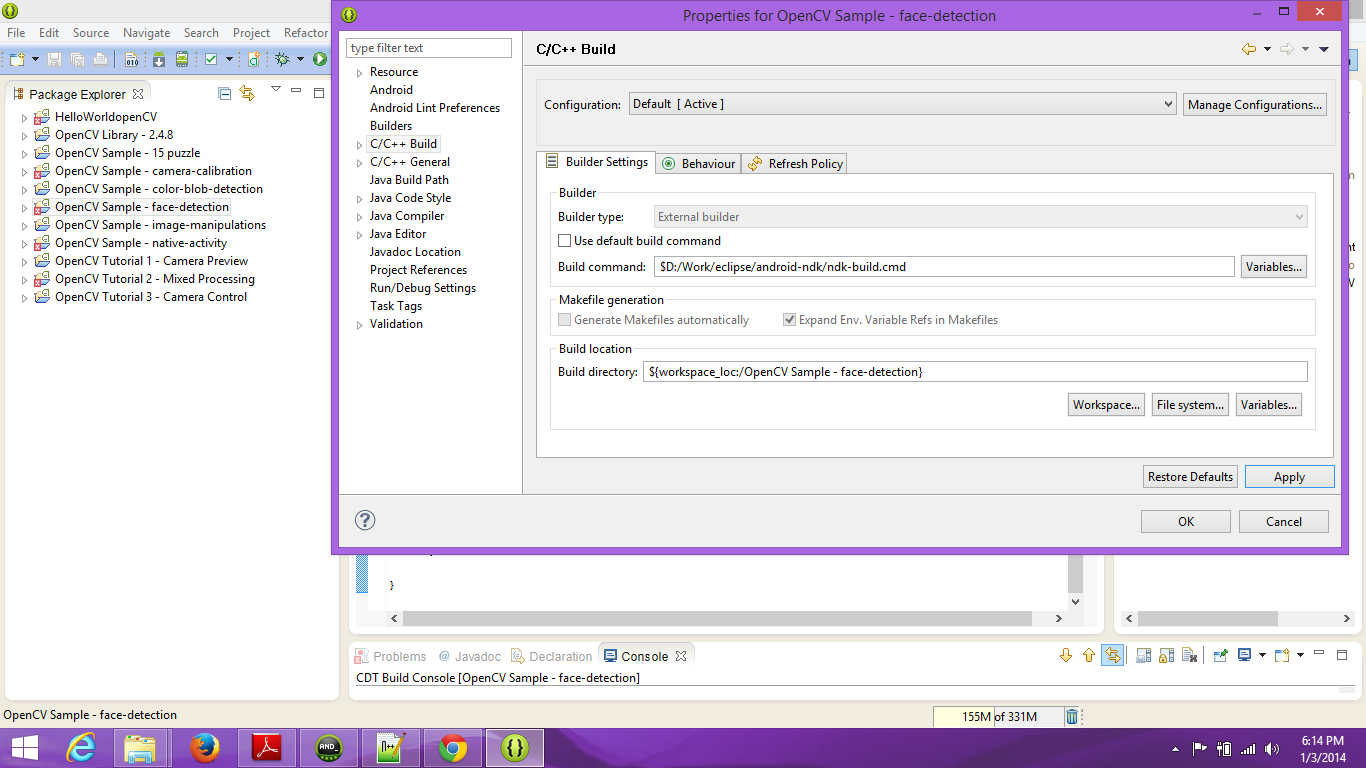The width and height of the screenshot is (1366, 768).
Task: Open the Problems tab
Action: (390, 657)
